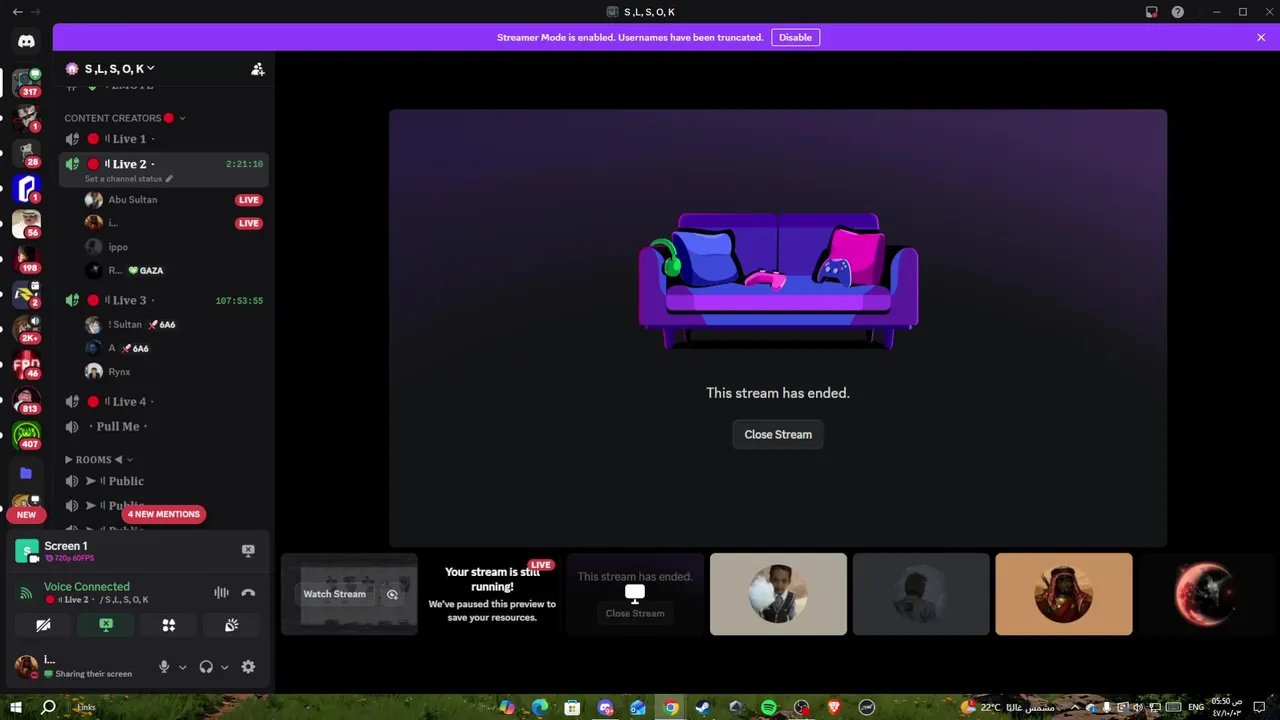Click the NEW servers indicator pill
The width and height of the screenshot is (1280, 720).
(26, 515)
